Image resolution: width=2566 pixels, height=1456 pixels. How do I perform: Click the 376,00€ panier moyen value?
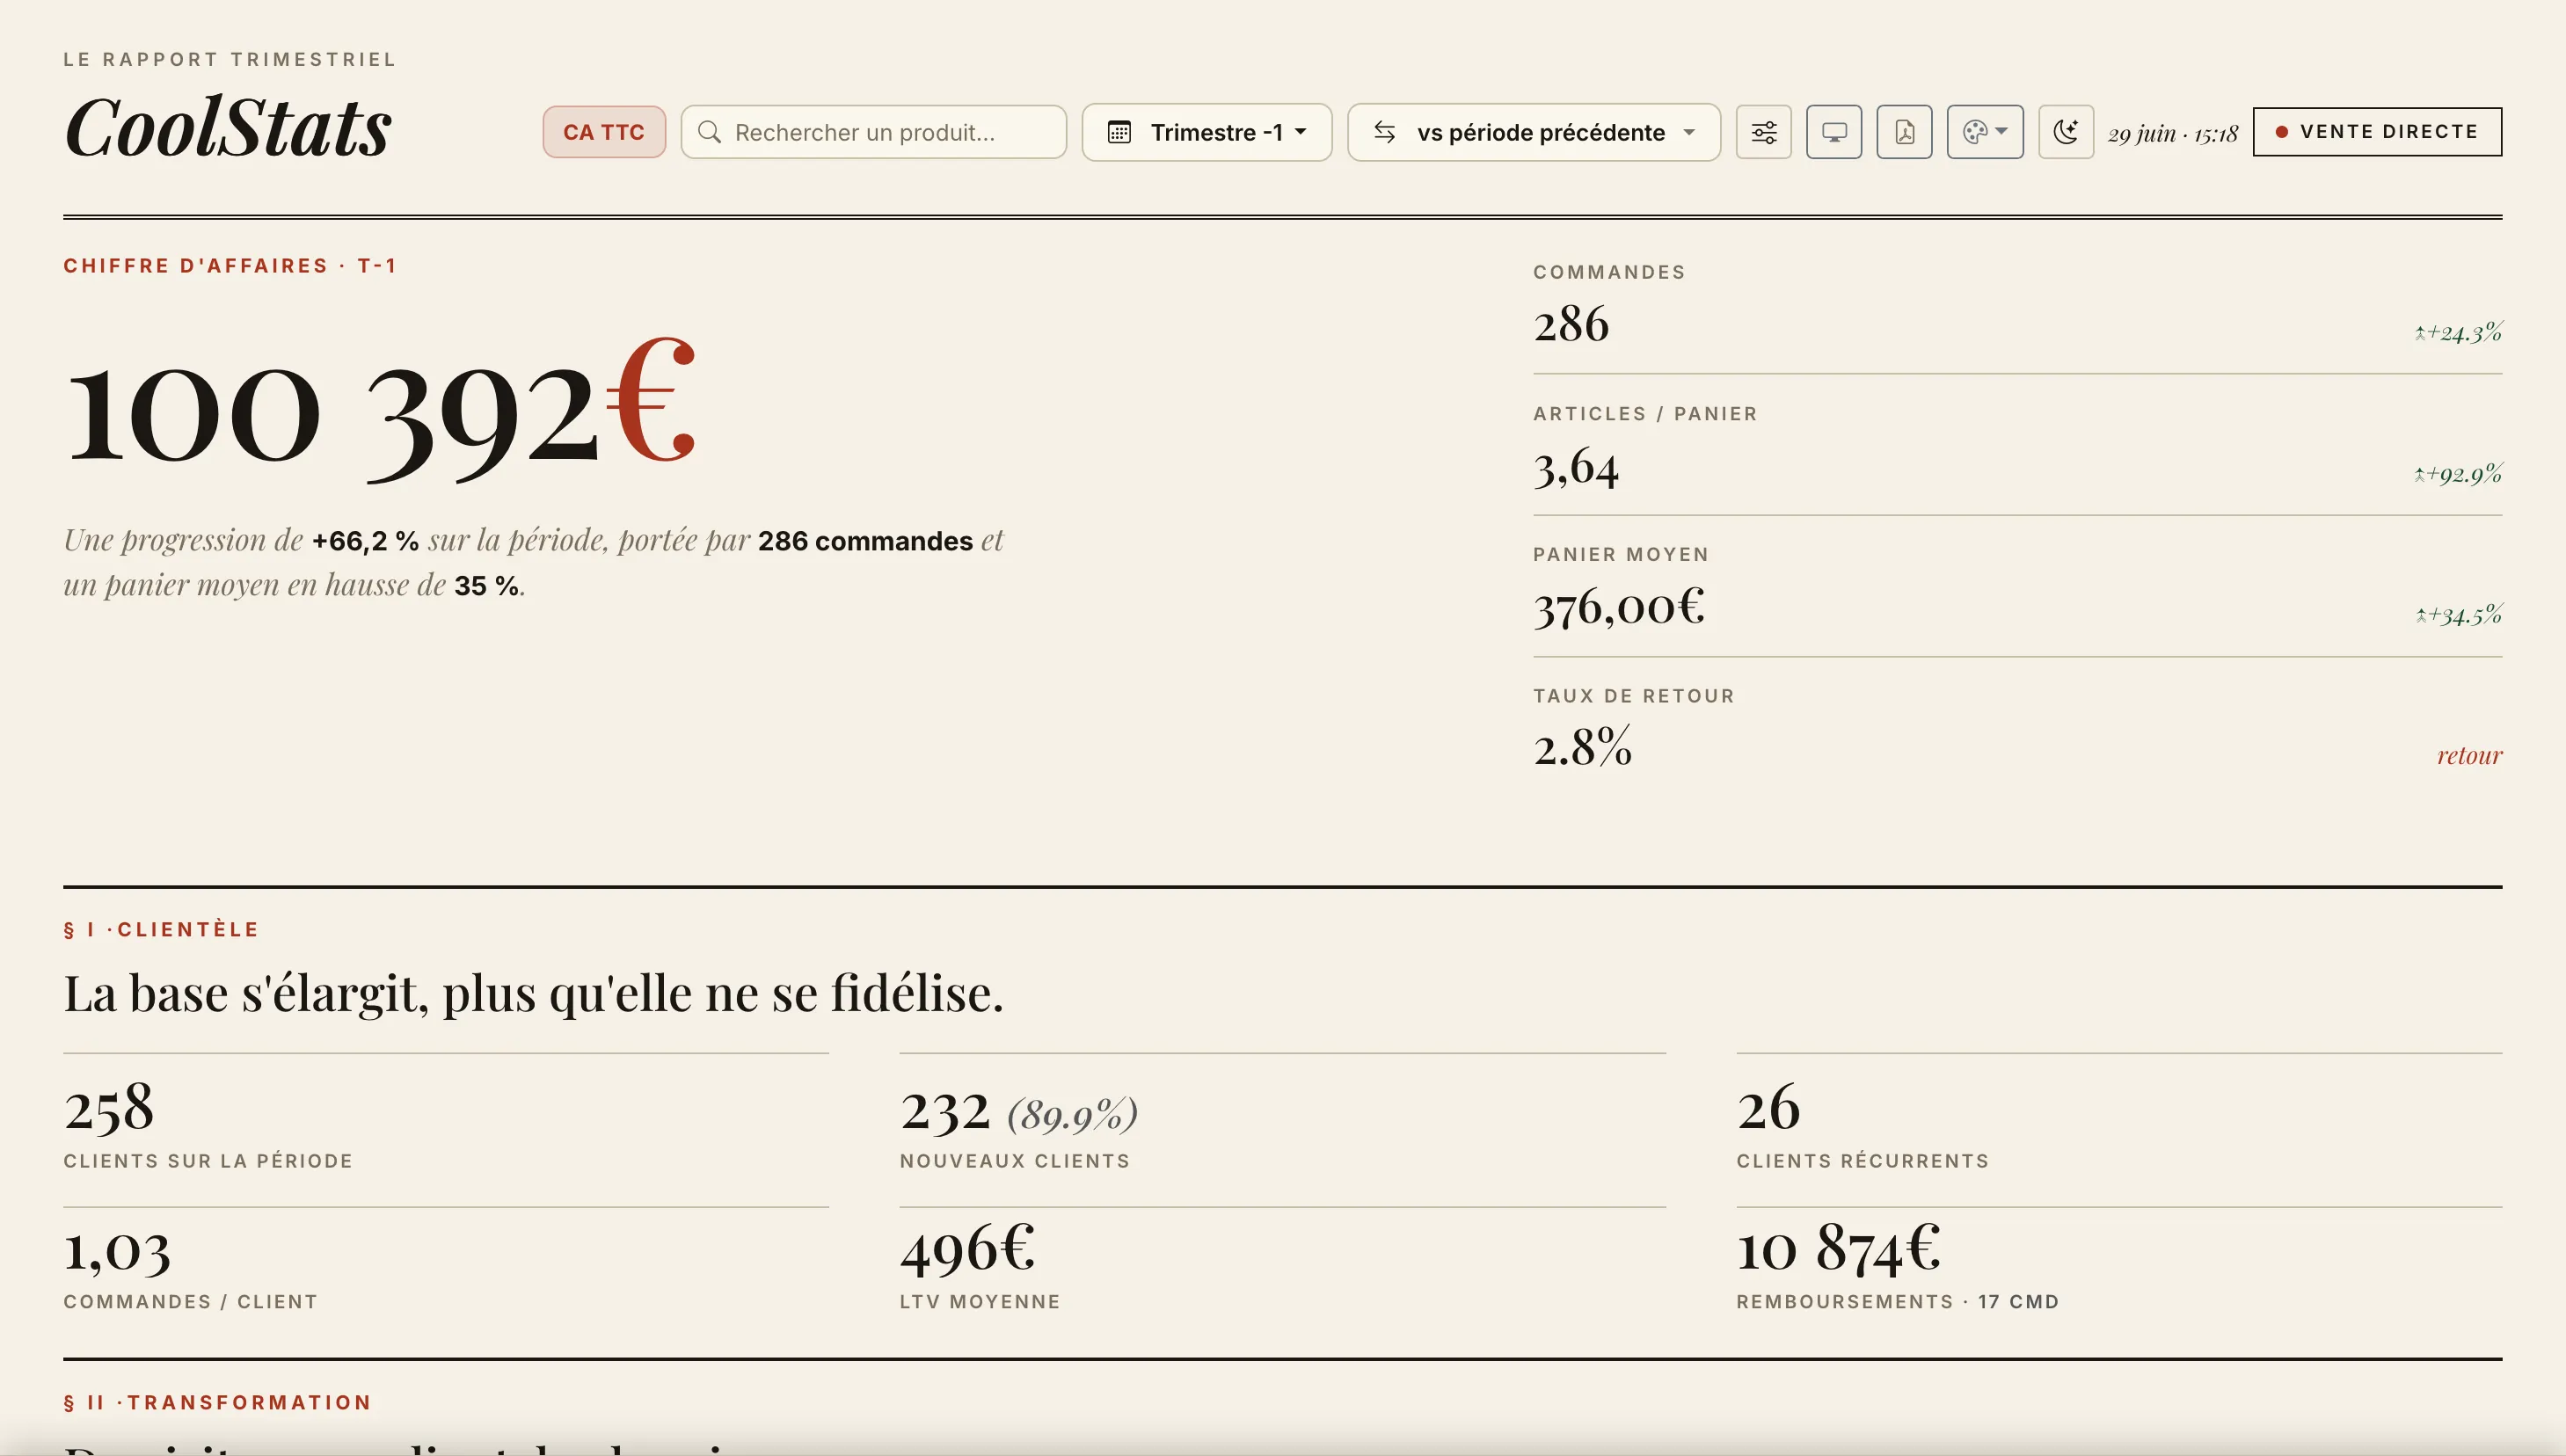(x=1619, y=607)
